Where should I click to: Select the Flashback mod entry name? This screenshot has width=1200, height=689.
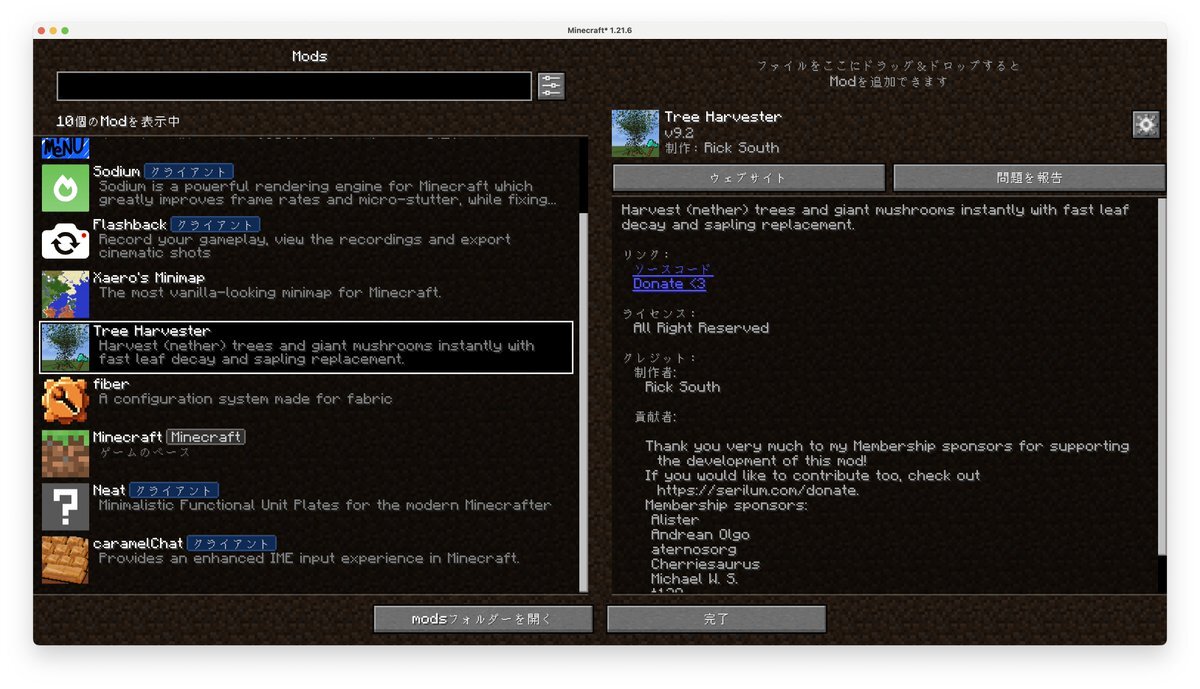click(x=129, y=224)
